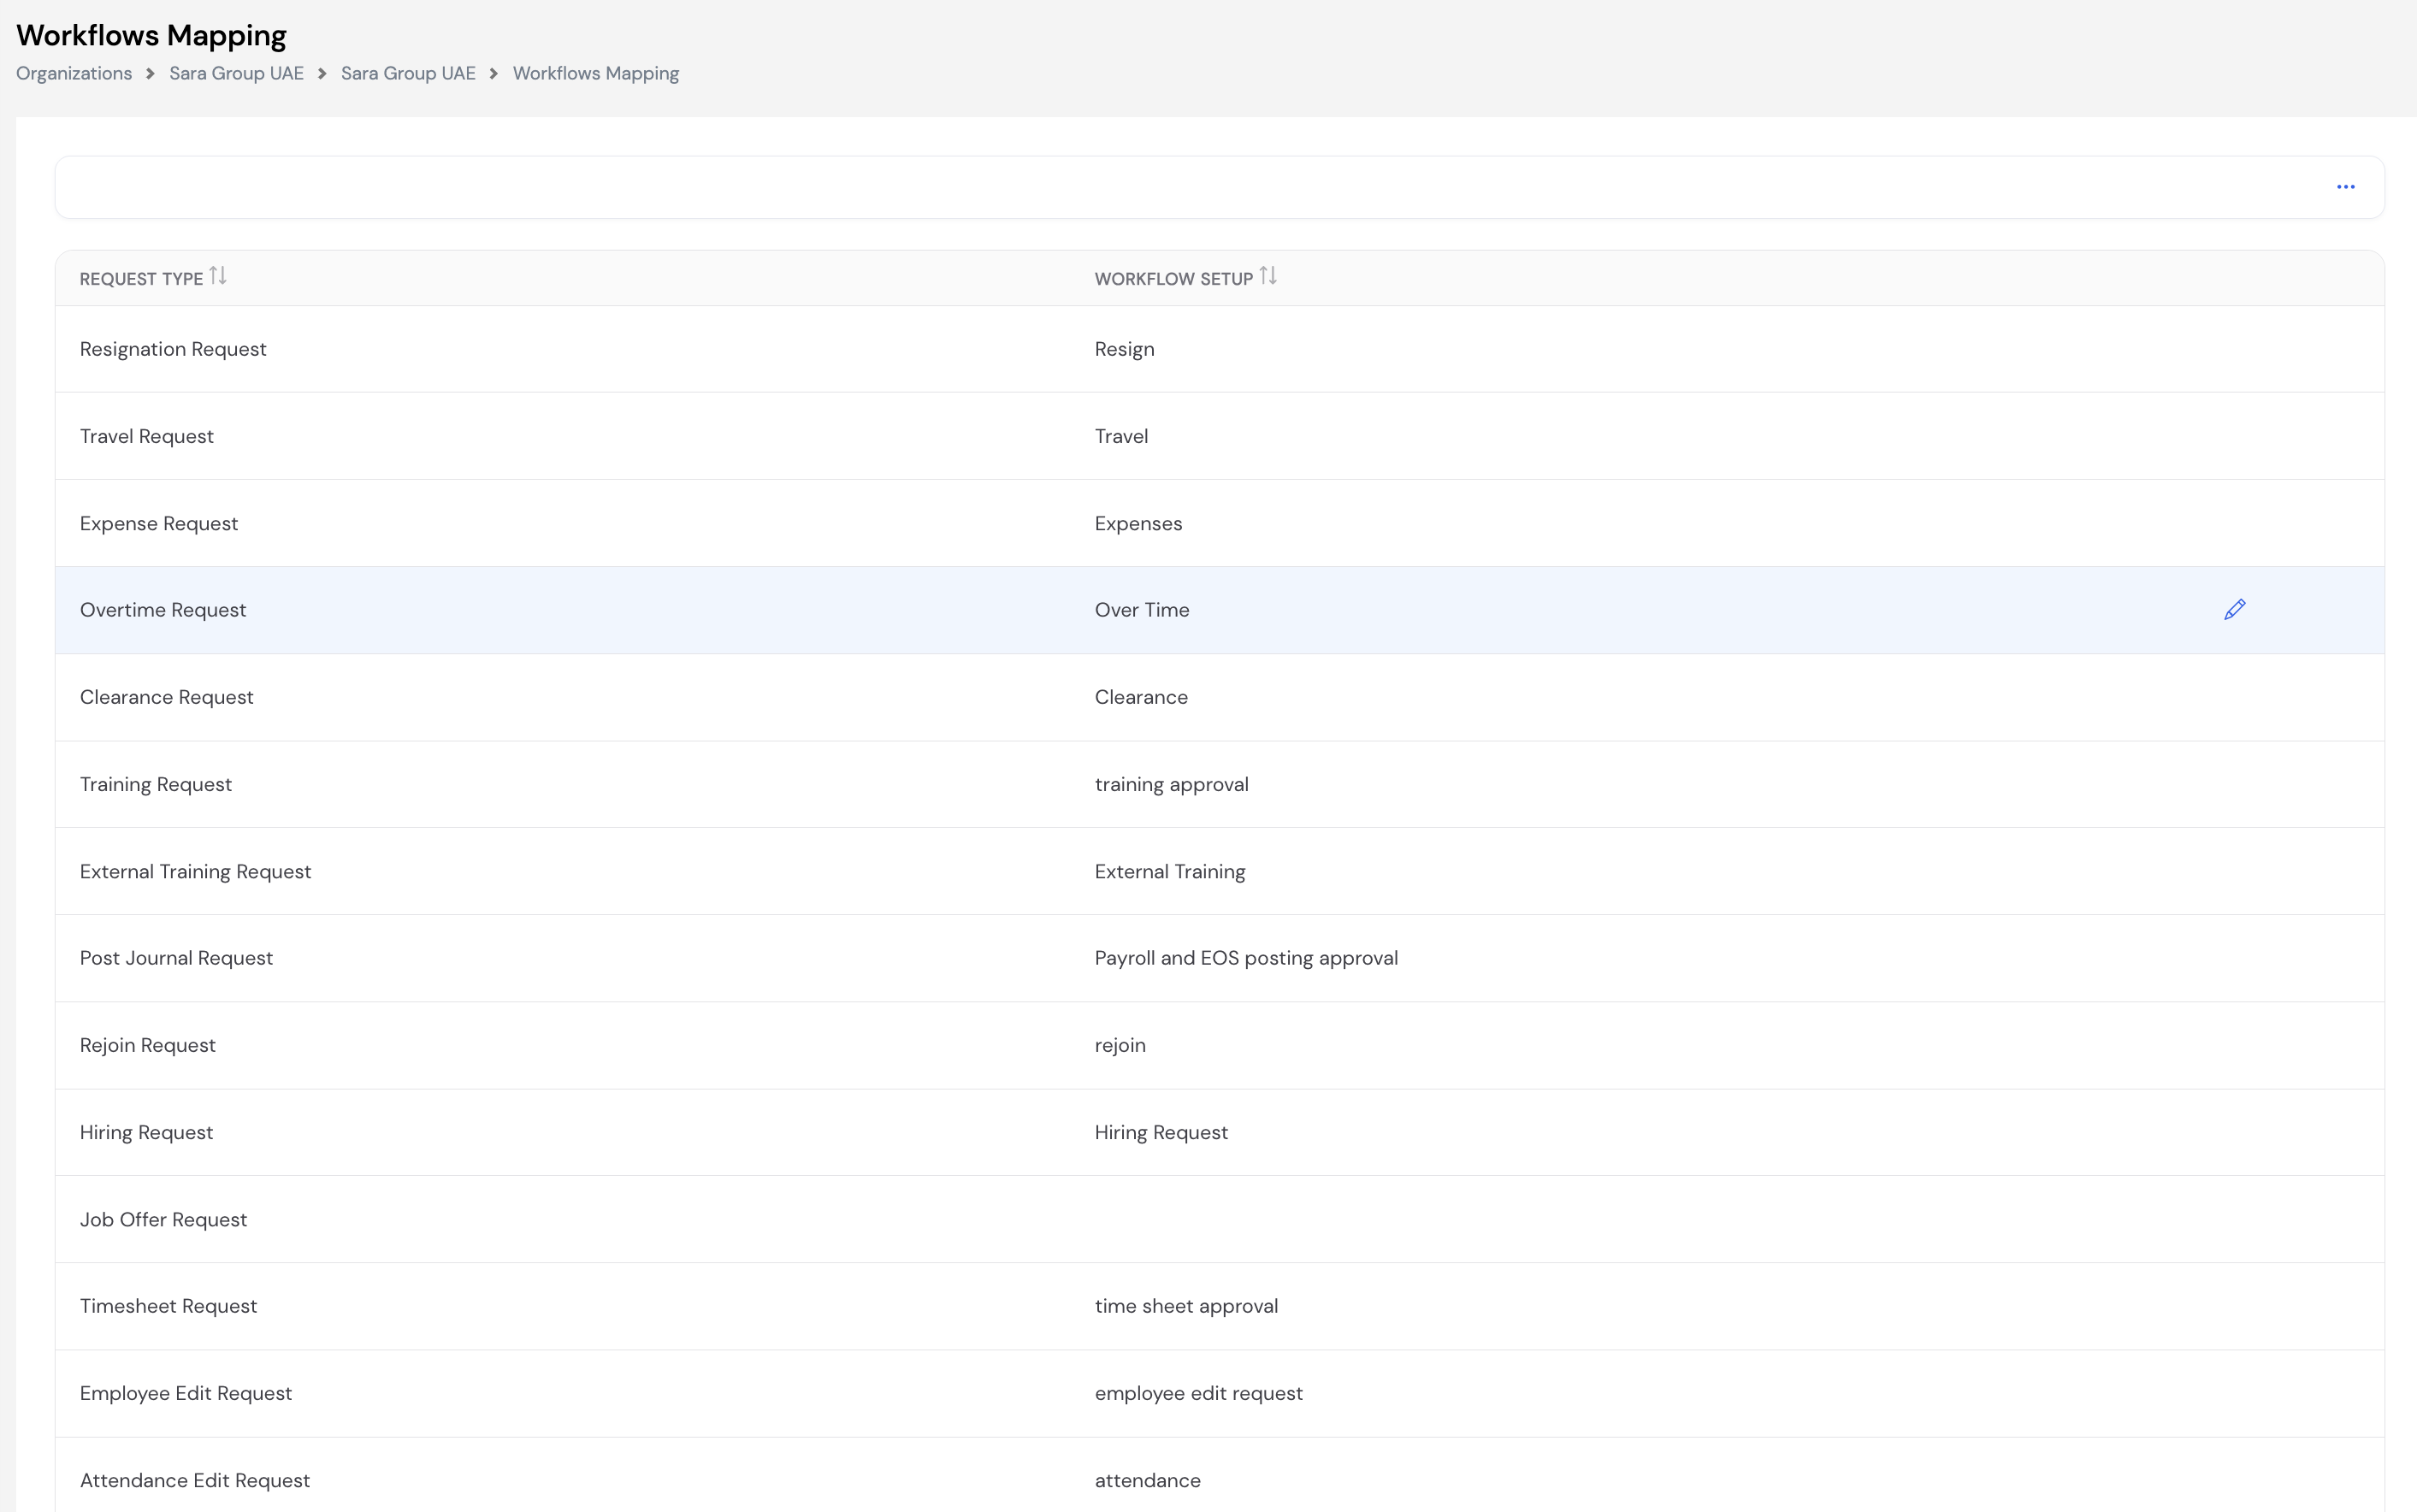Click the rejoin workflow value
The width and height of the screenshot is (2417, 1512).
pos(1120,1045)
